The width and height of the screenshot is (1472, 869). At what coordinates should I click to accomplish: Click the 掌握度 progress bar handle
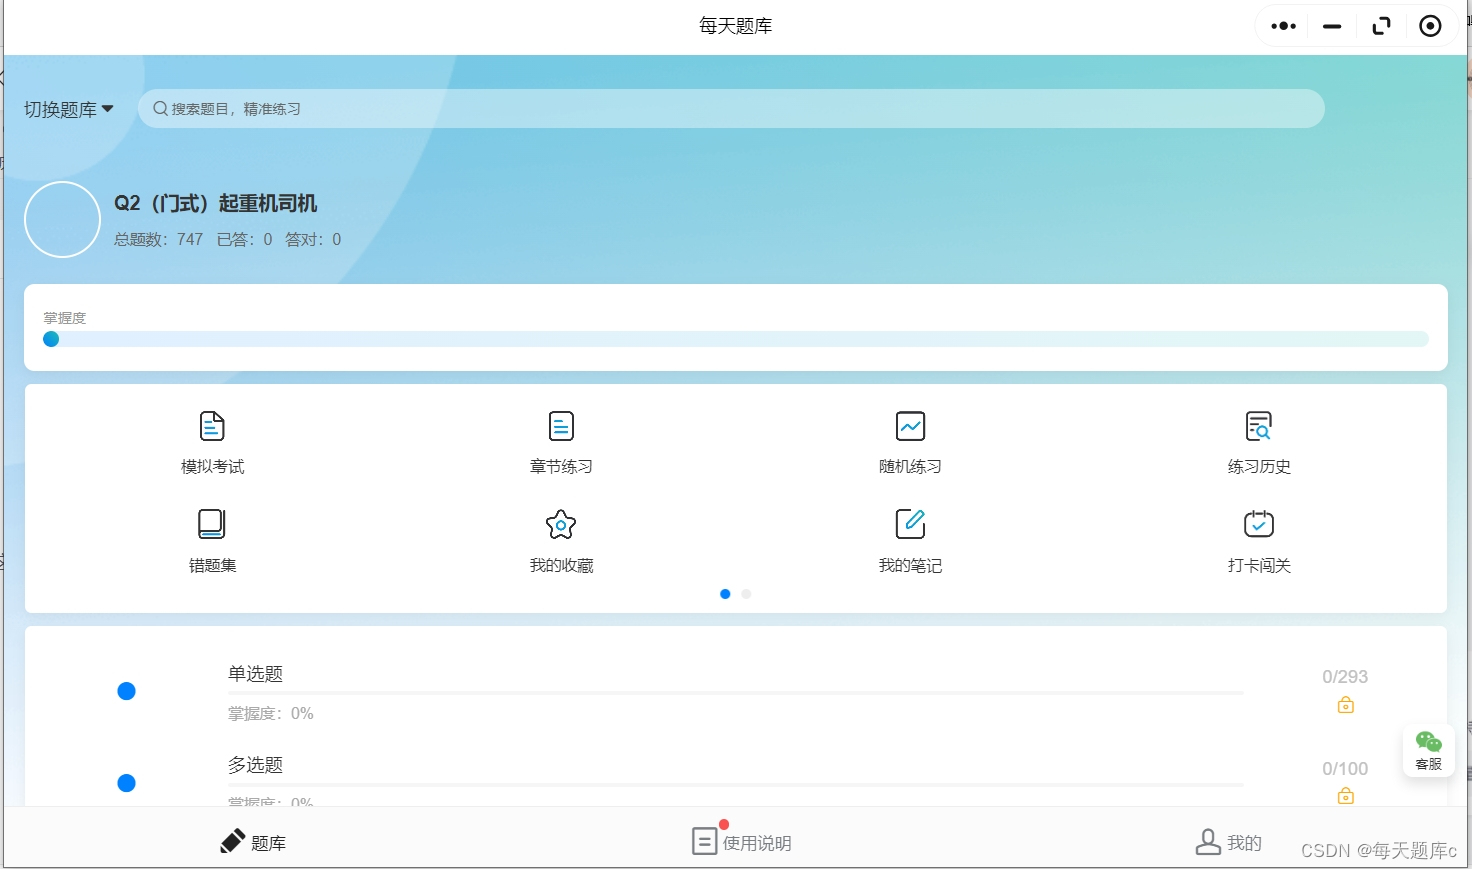click(x=51, y=339)
